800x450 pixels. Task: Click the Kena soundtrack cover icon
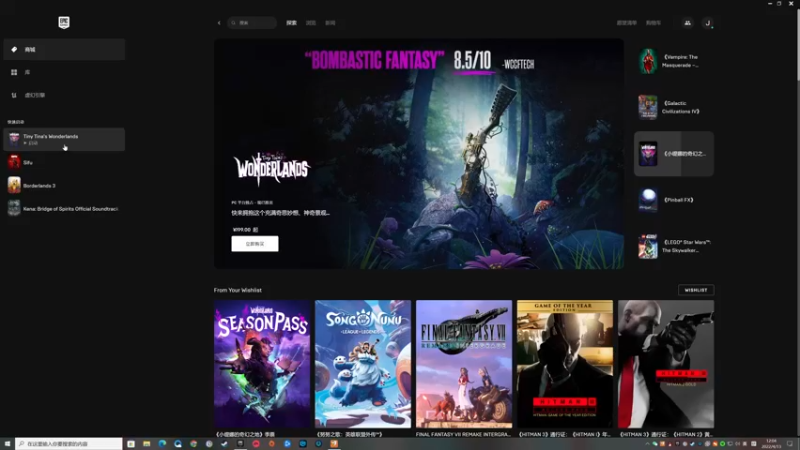(x=14, y=208)
